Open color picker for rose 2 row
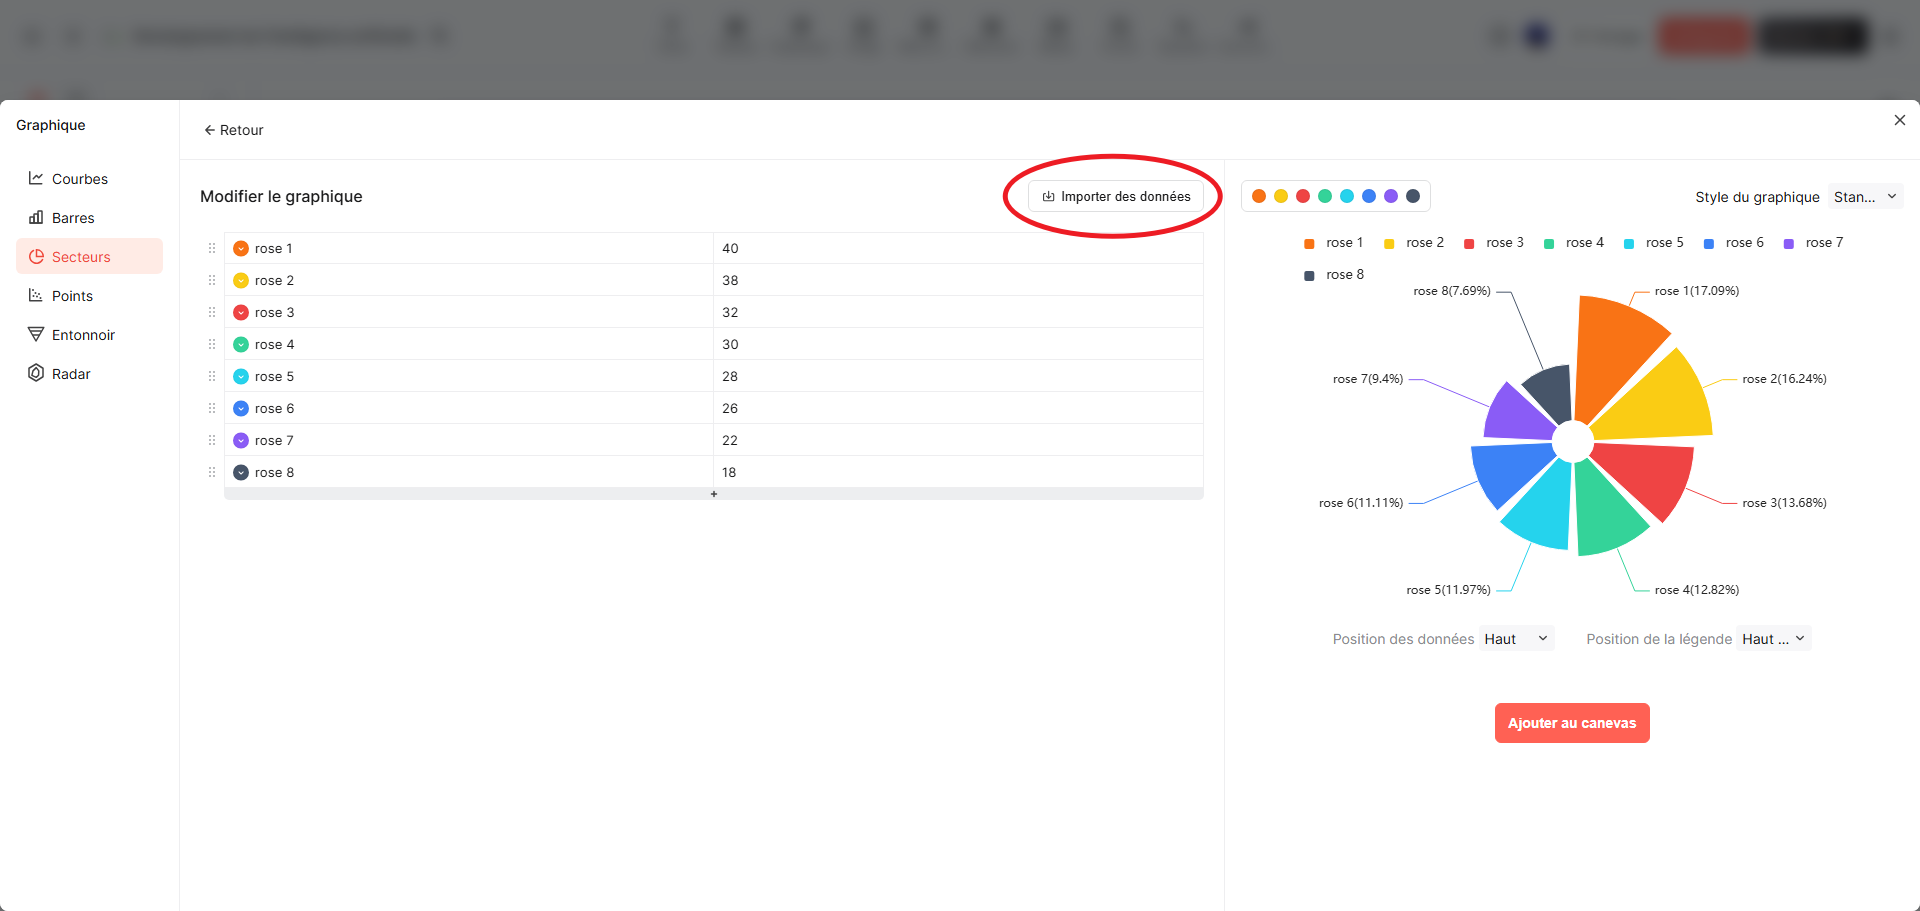This screenshot has width=1920, height=911. pyautogui.click(x=241, y=281)
